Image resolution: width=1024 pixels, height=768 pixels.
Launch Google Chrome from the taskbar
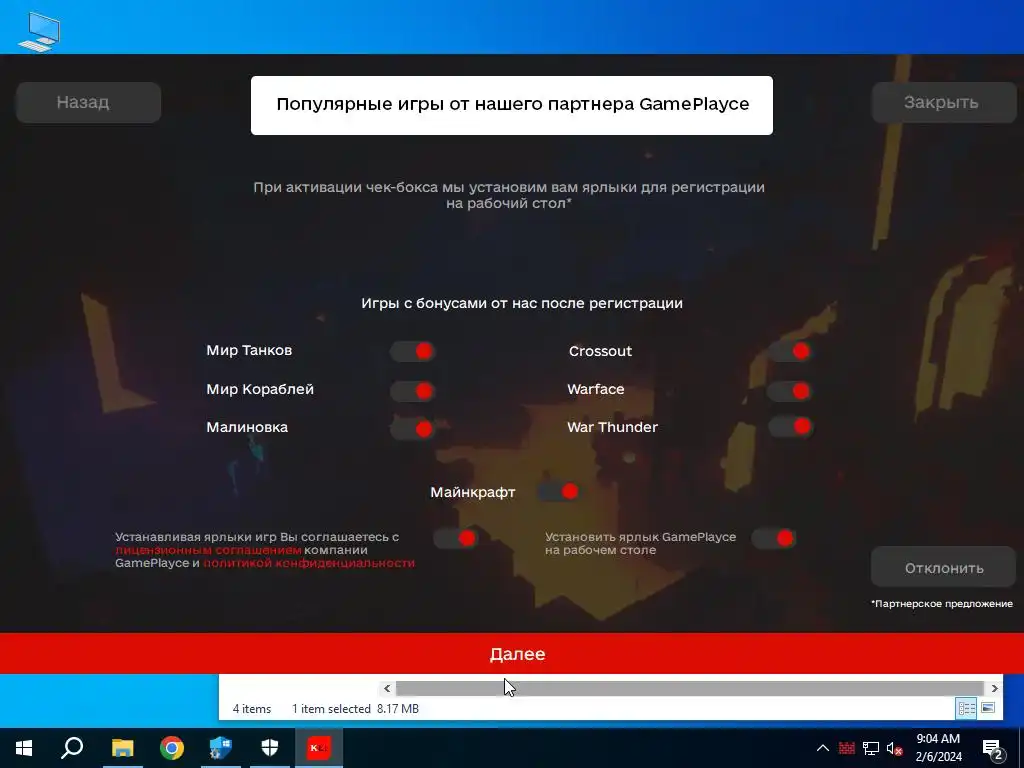172,748
